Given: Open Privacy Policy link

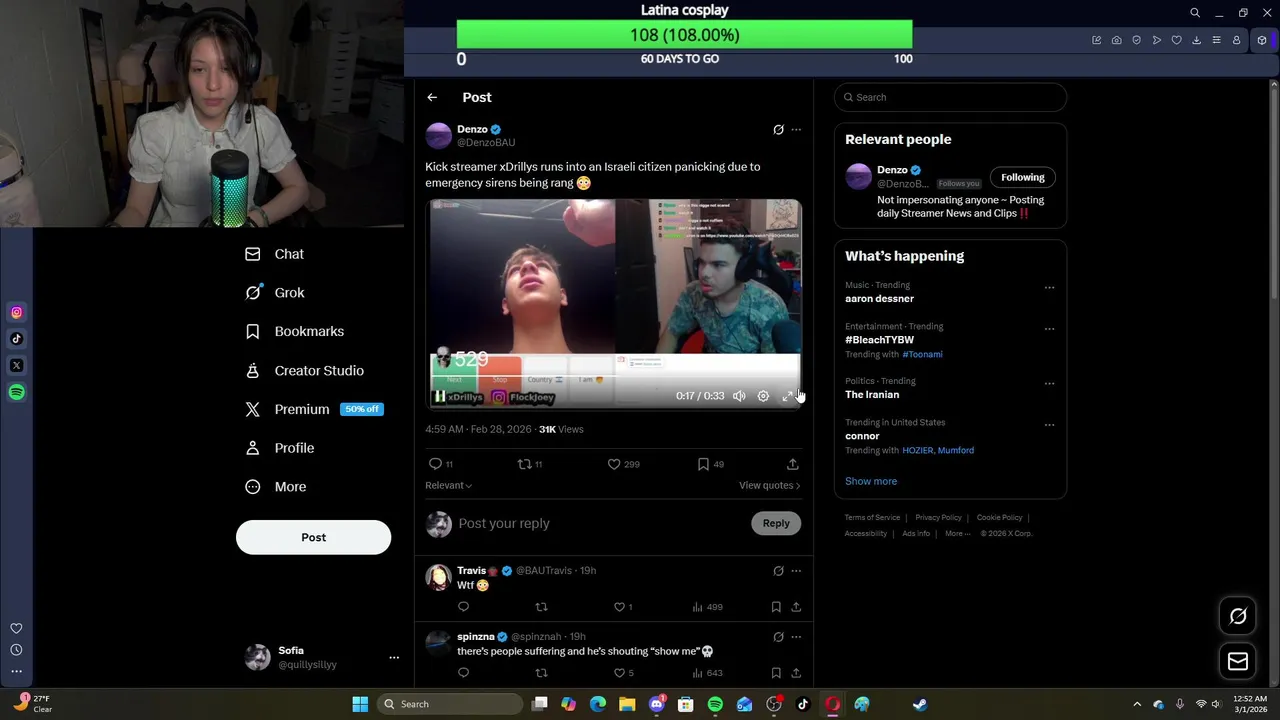Looking at the screenshot, I should 938,518.
